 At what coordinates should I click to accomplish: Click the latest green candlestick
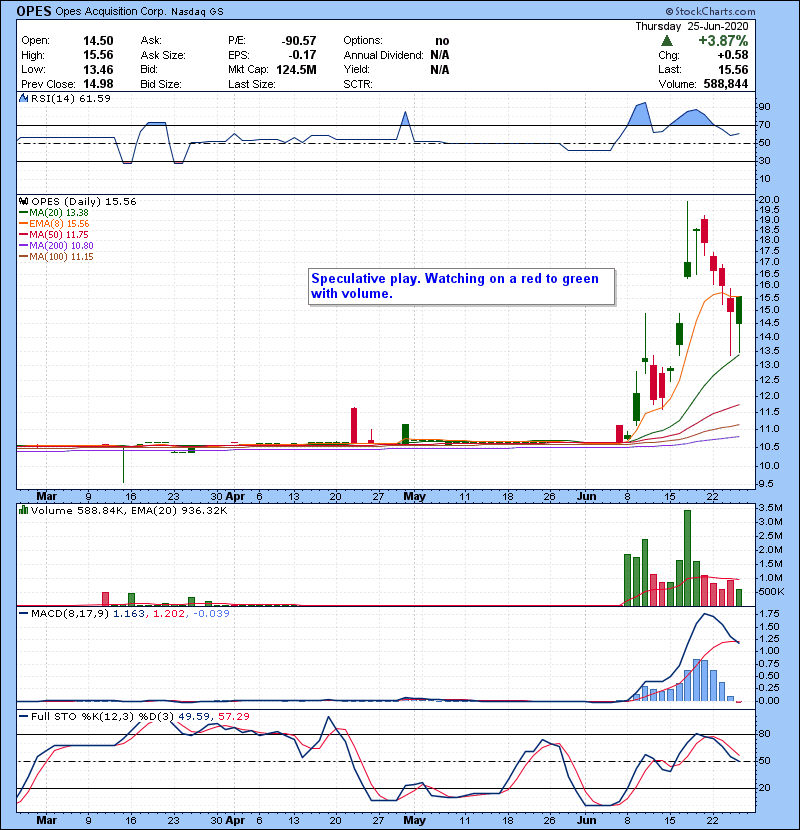[739, 310]
